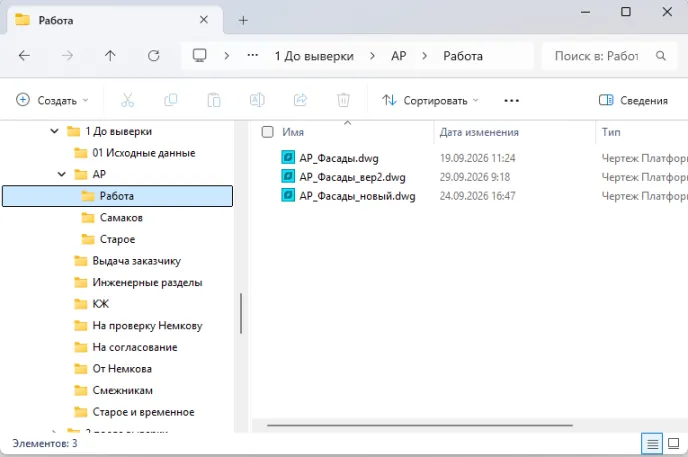Click the Rename icon in toolbar
The image size is (688, 457).
tap(257, 100)
